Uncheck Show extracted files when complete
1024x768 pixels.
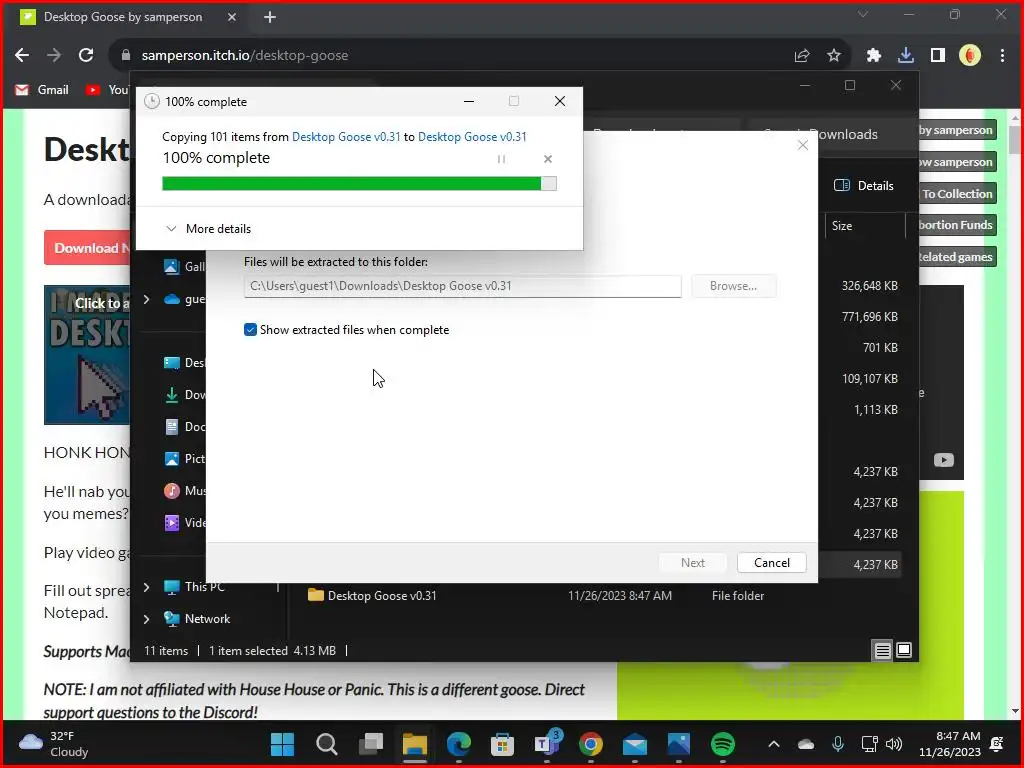tap(250, 330)
